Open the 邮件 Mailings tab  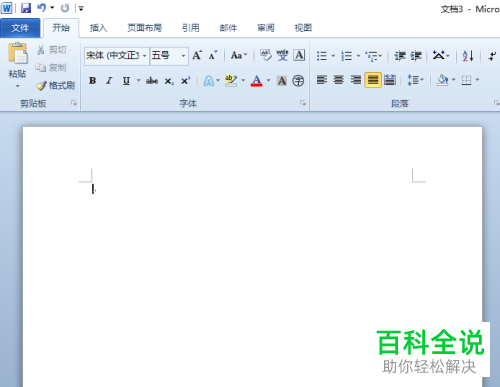tap(228, 28)
